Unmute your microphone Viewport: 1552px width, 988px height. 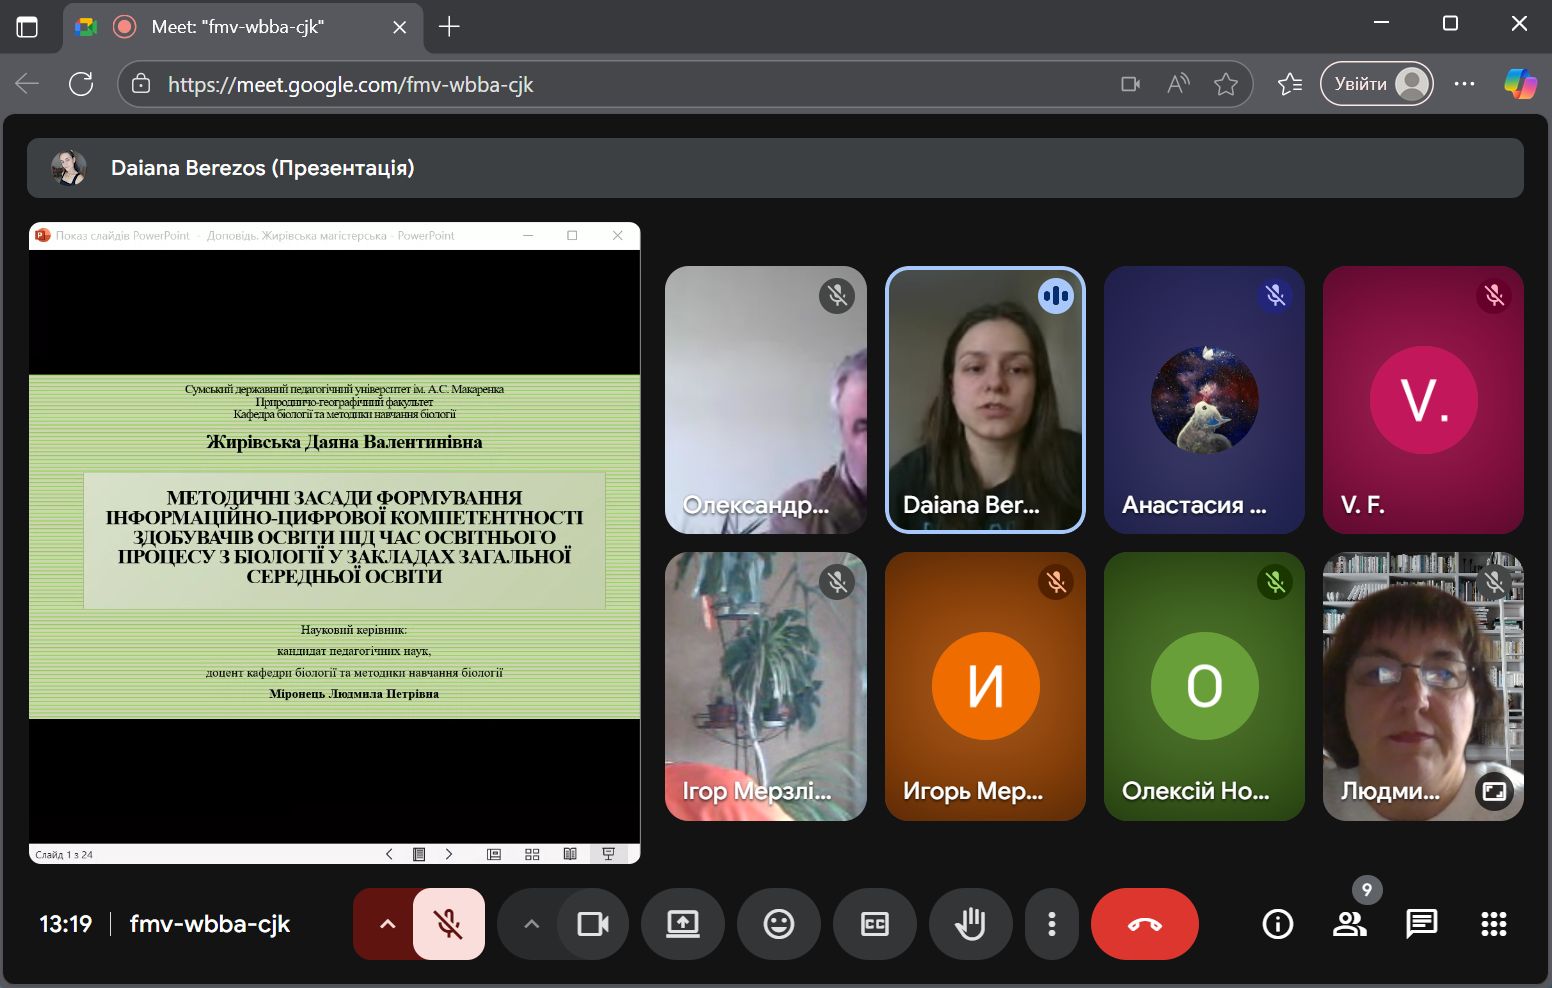click(x=448, y=924)
